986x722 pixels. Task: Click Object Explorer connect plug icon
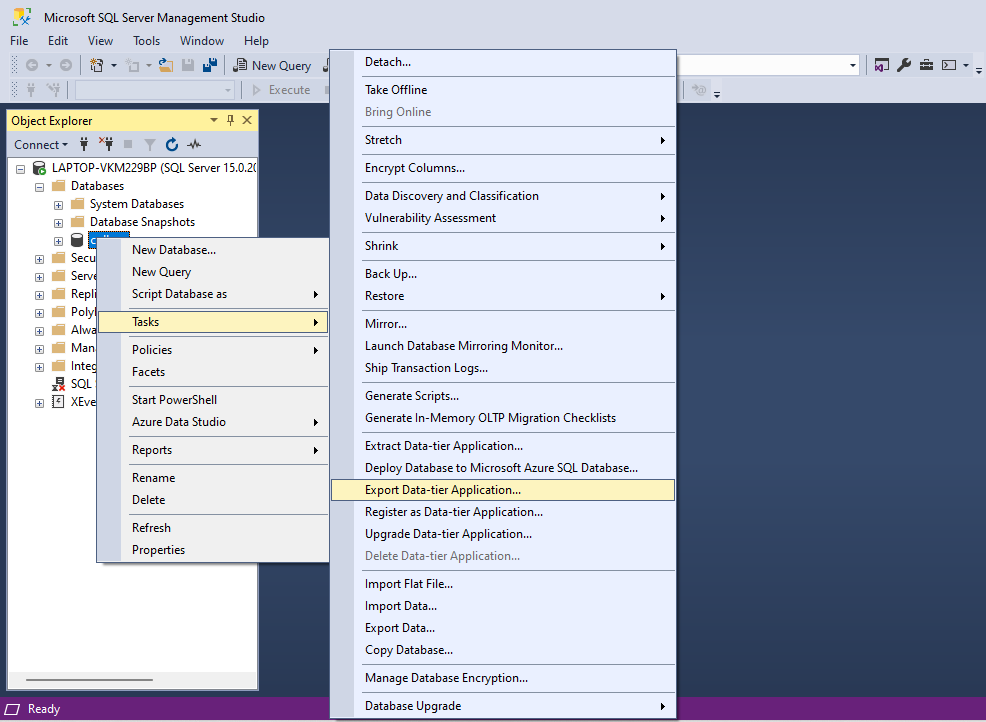[84, 145]
